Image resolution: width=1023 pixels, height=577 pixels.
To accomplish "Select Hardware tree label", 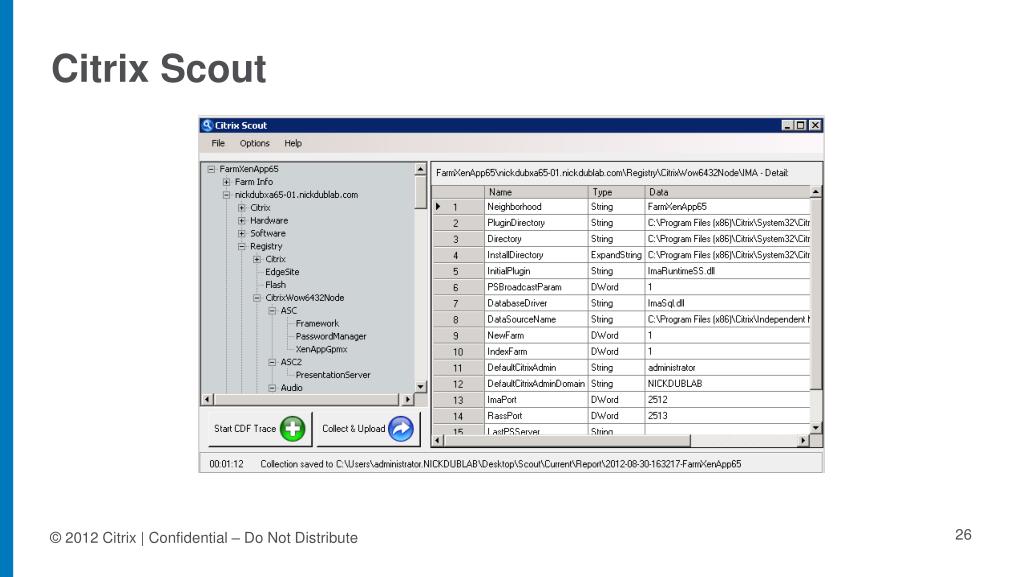I will [x=269, y=221].
